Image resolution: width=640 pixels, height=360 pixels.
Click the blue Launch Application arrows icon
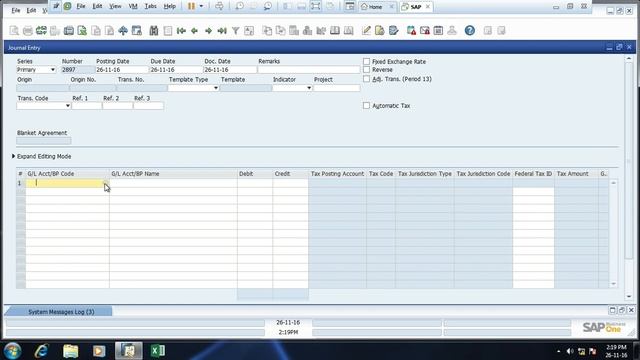tap(123, 31)
